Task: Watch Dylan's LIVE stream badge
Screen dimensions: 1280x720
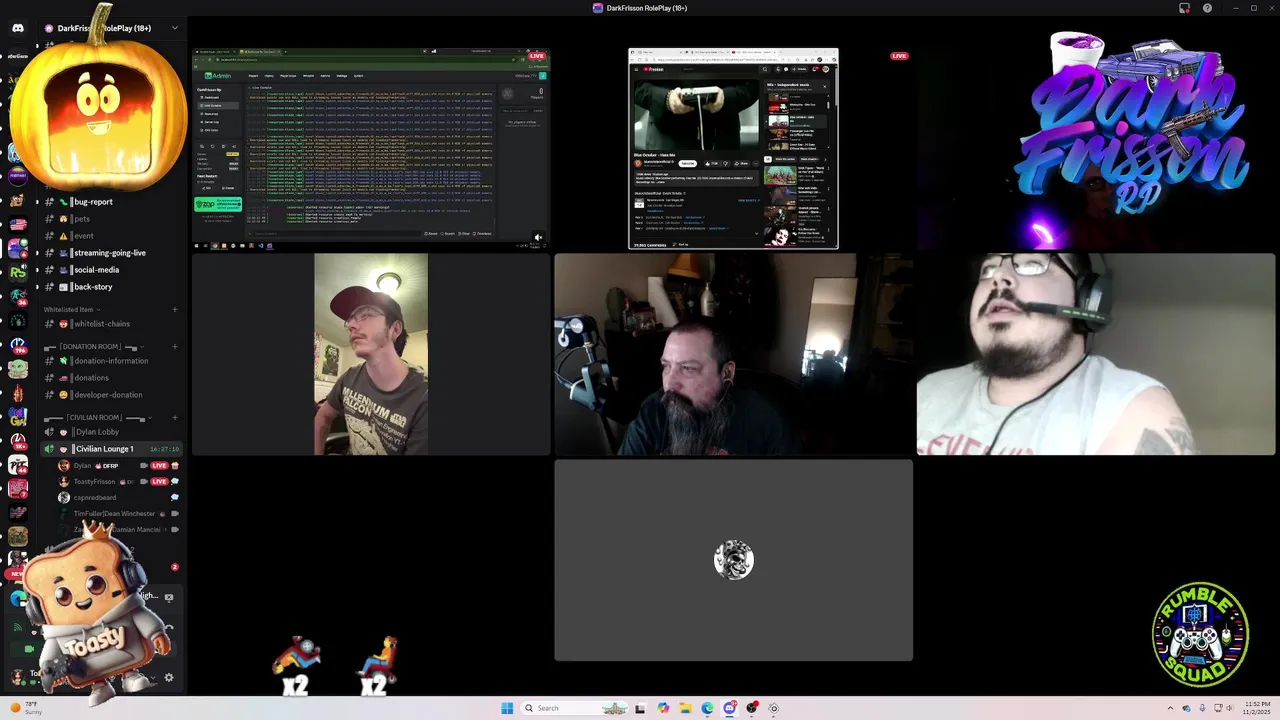Action: pos(159,466)
